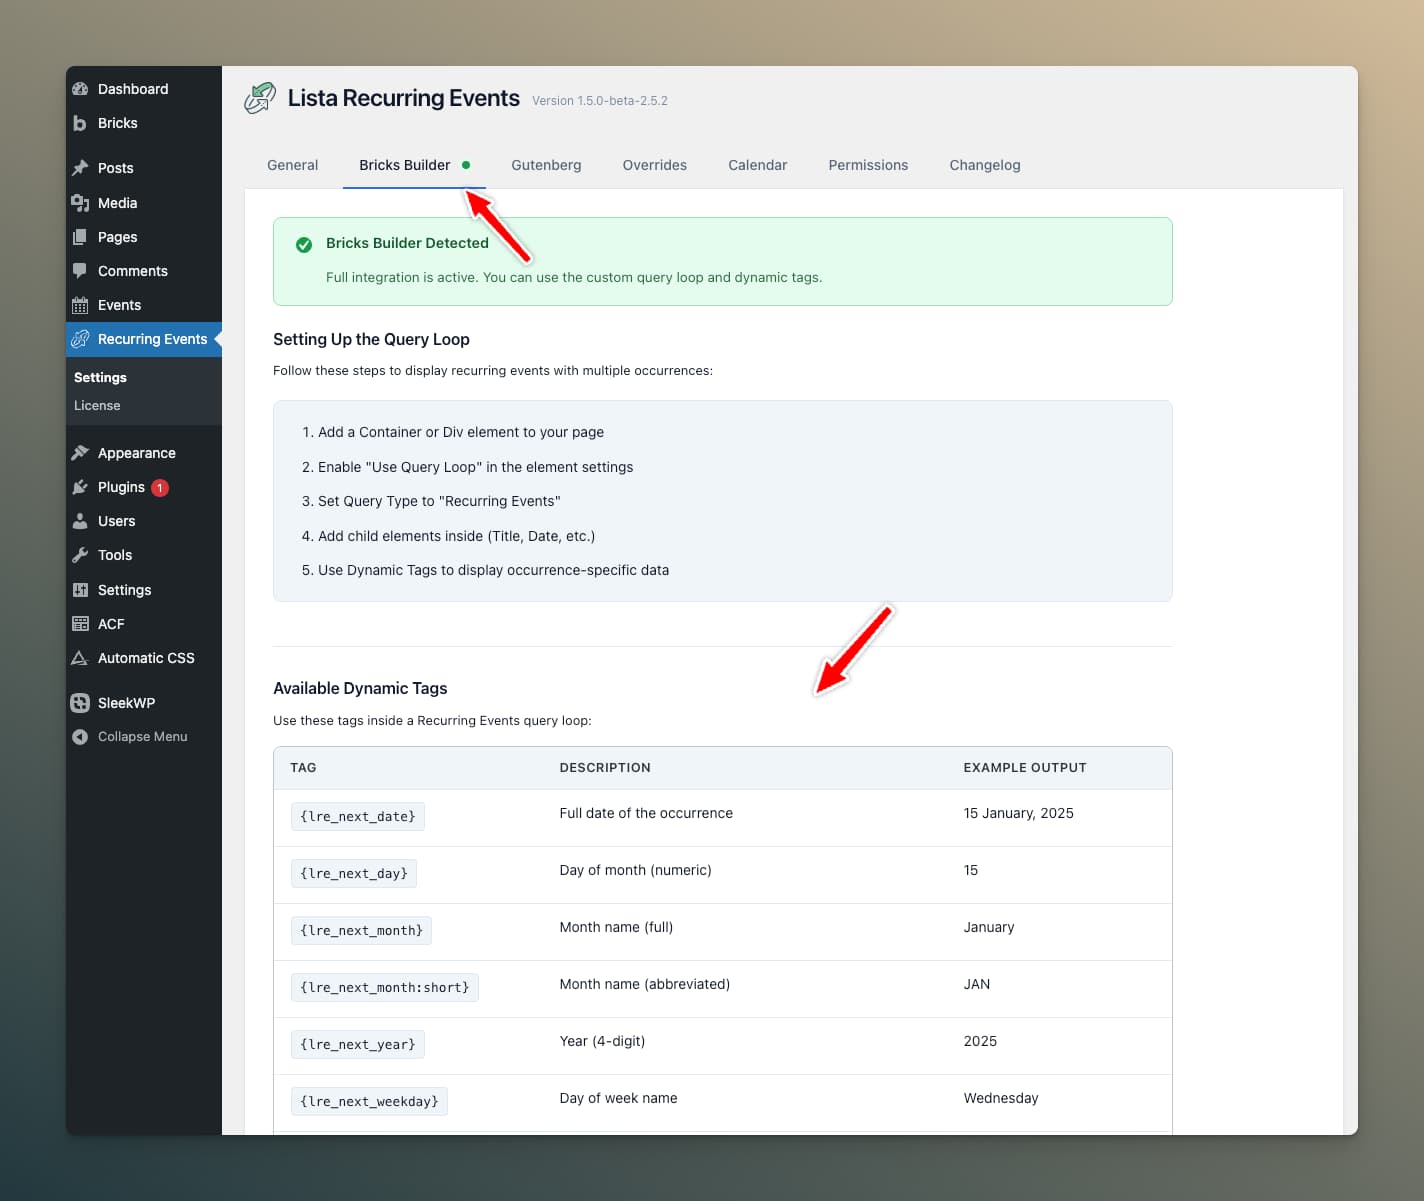Open the Changelog tab
1424x1201 pixels.
[984, 165]
